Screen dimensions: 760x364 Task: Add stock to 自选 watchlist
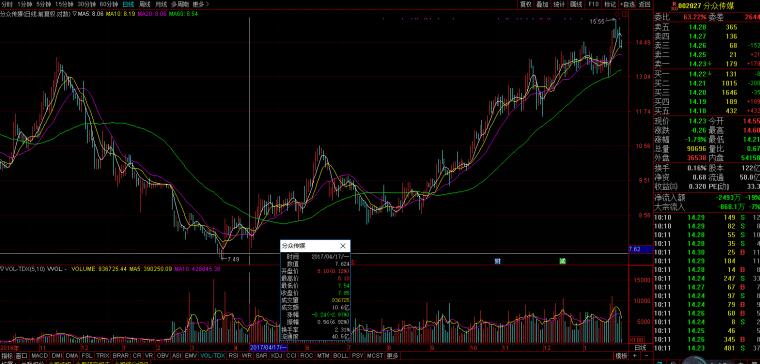tap(628, 4)
